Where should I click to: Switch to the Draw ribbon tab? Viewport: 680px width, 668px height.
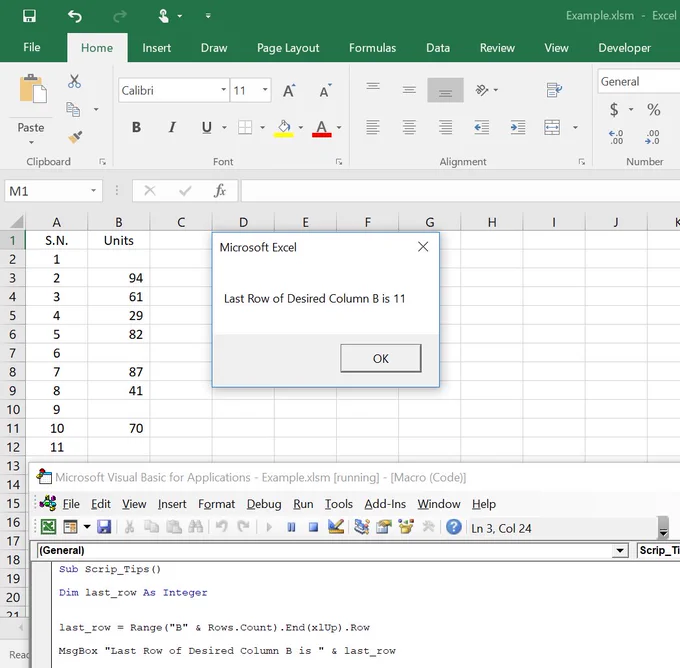(214, 48)
